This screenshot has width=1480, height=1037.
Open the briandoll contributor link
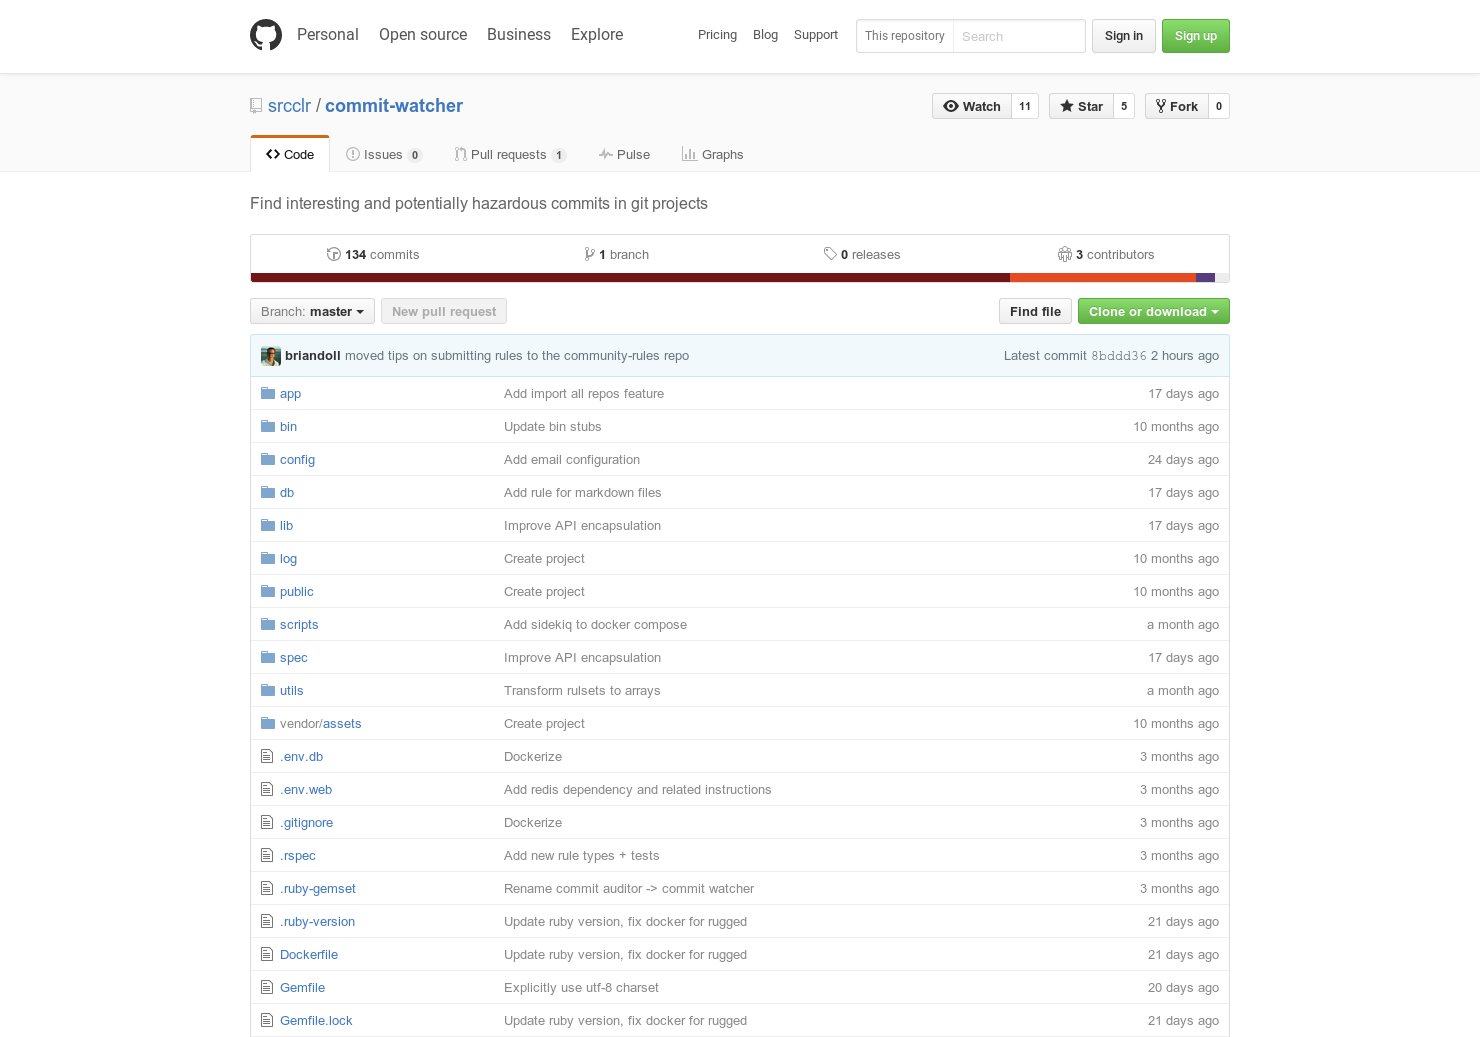(x=312, y=355)
